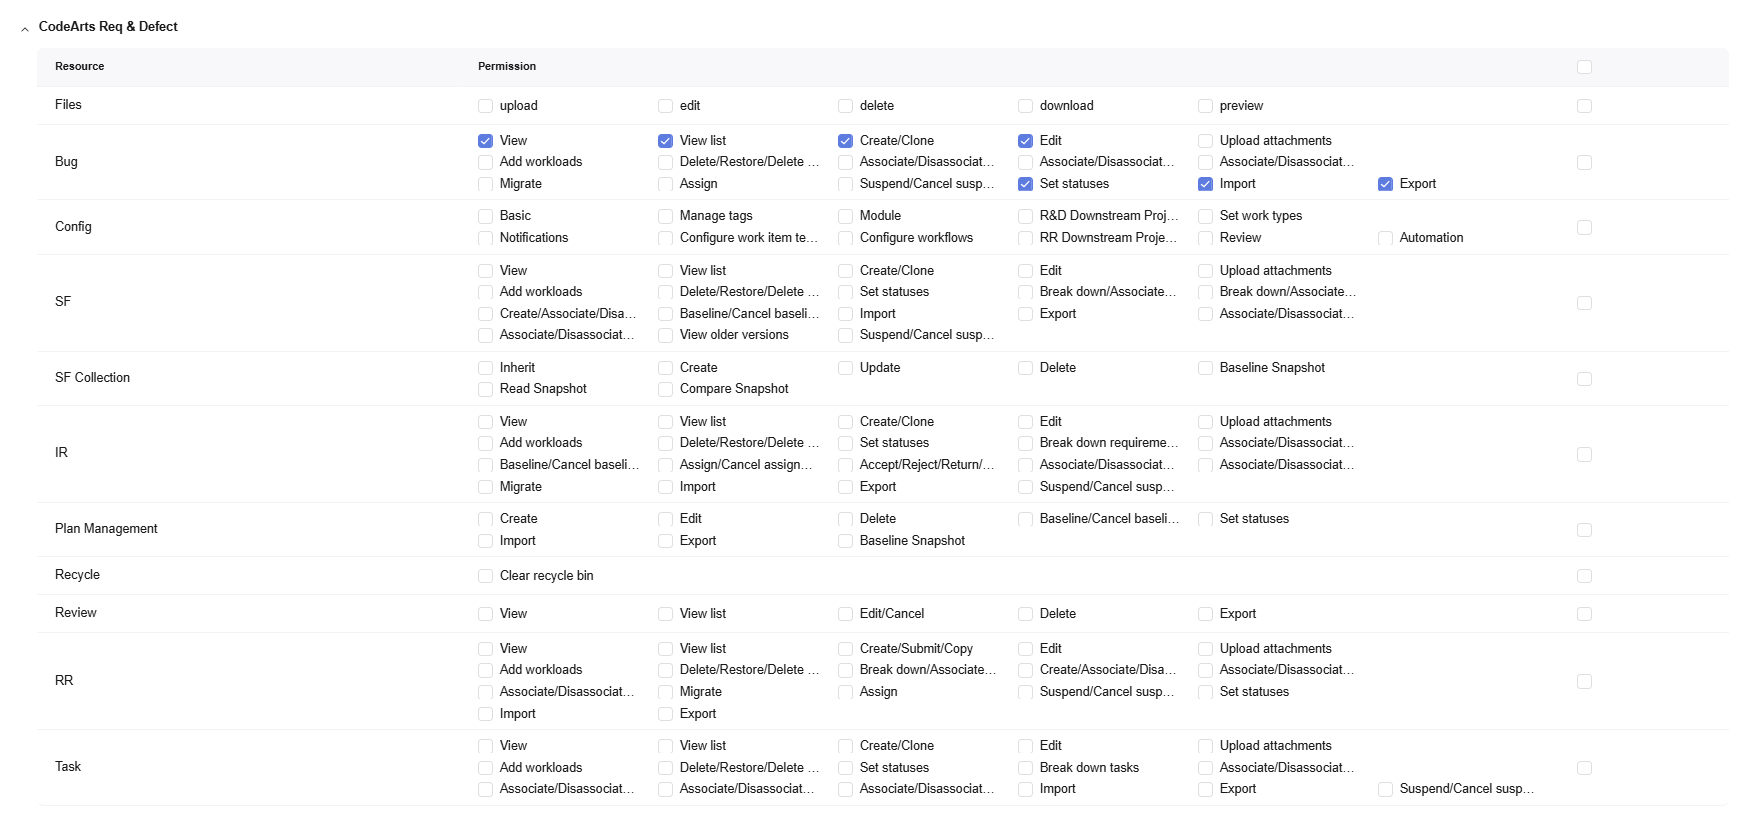Check the Edit permission for IR
The image size is (1747, 820).
point(1025,422)
